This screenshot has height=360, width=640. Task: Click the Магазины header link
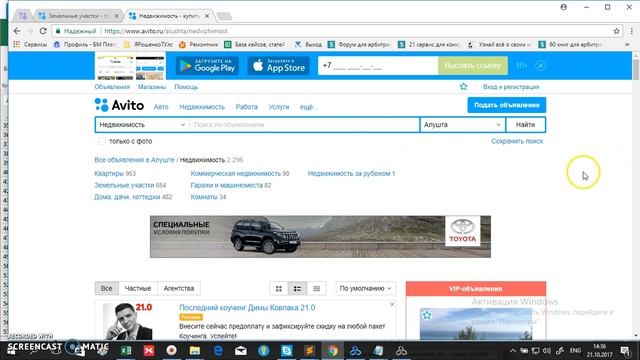coord(152,87)
